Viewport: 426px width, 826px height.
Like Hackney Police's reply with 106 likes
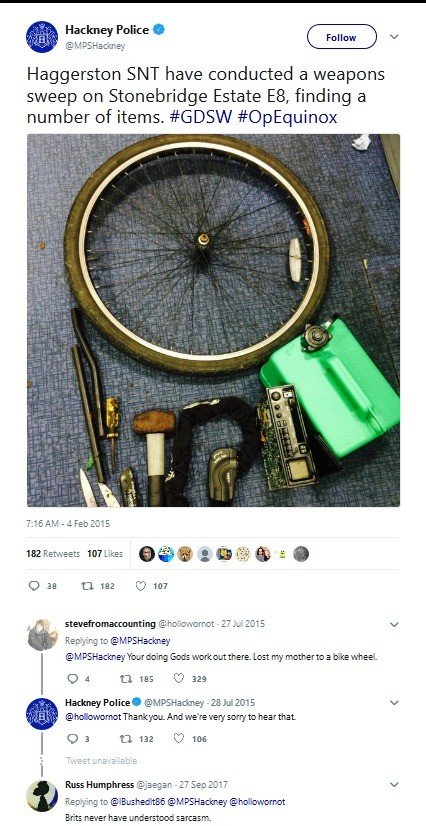coord(179,739)
